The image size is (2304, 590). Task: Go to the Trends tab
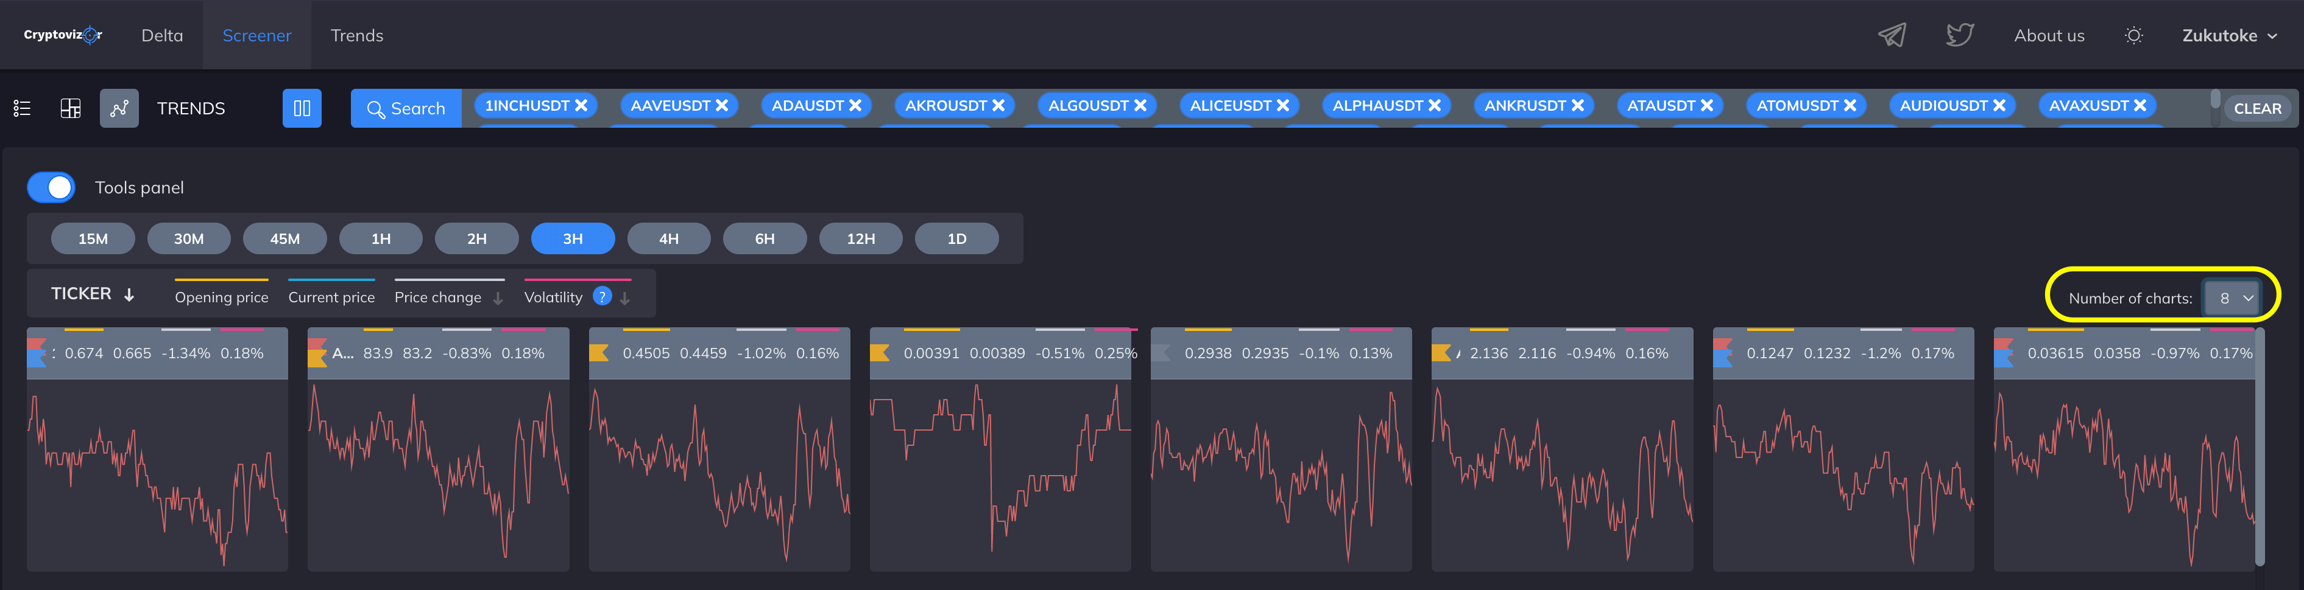357,35
